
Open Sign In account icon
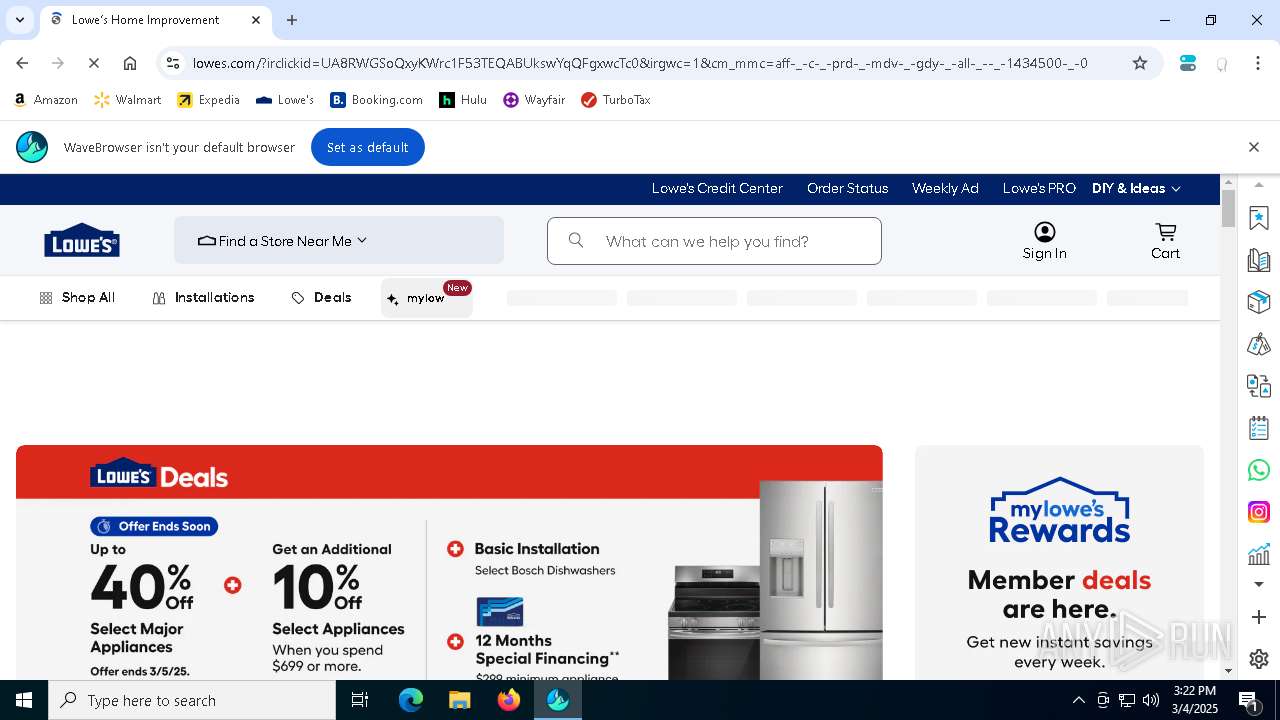coord(1044,241)
